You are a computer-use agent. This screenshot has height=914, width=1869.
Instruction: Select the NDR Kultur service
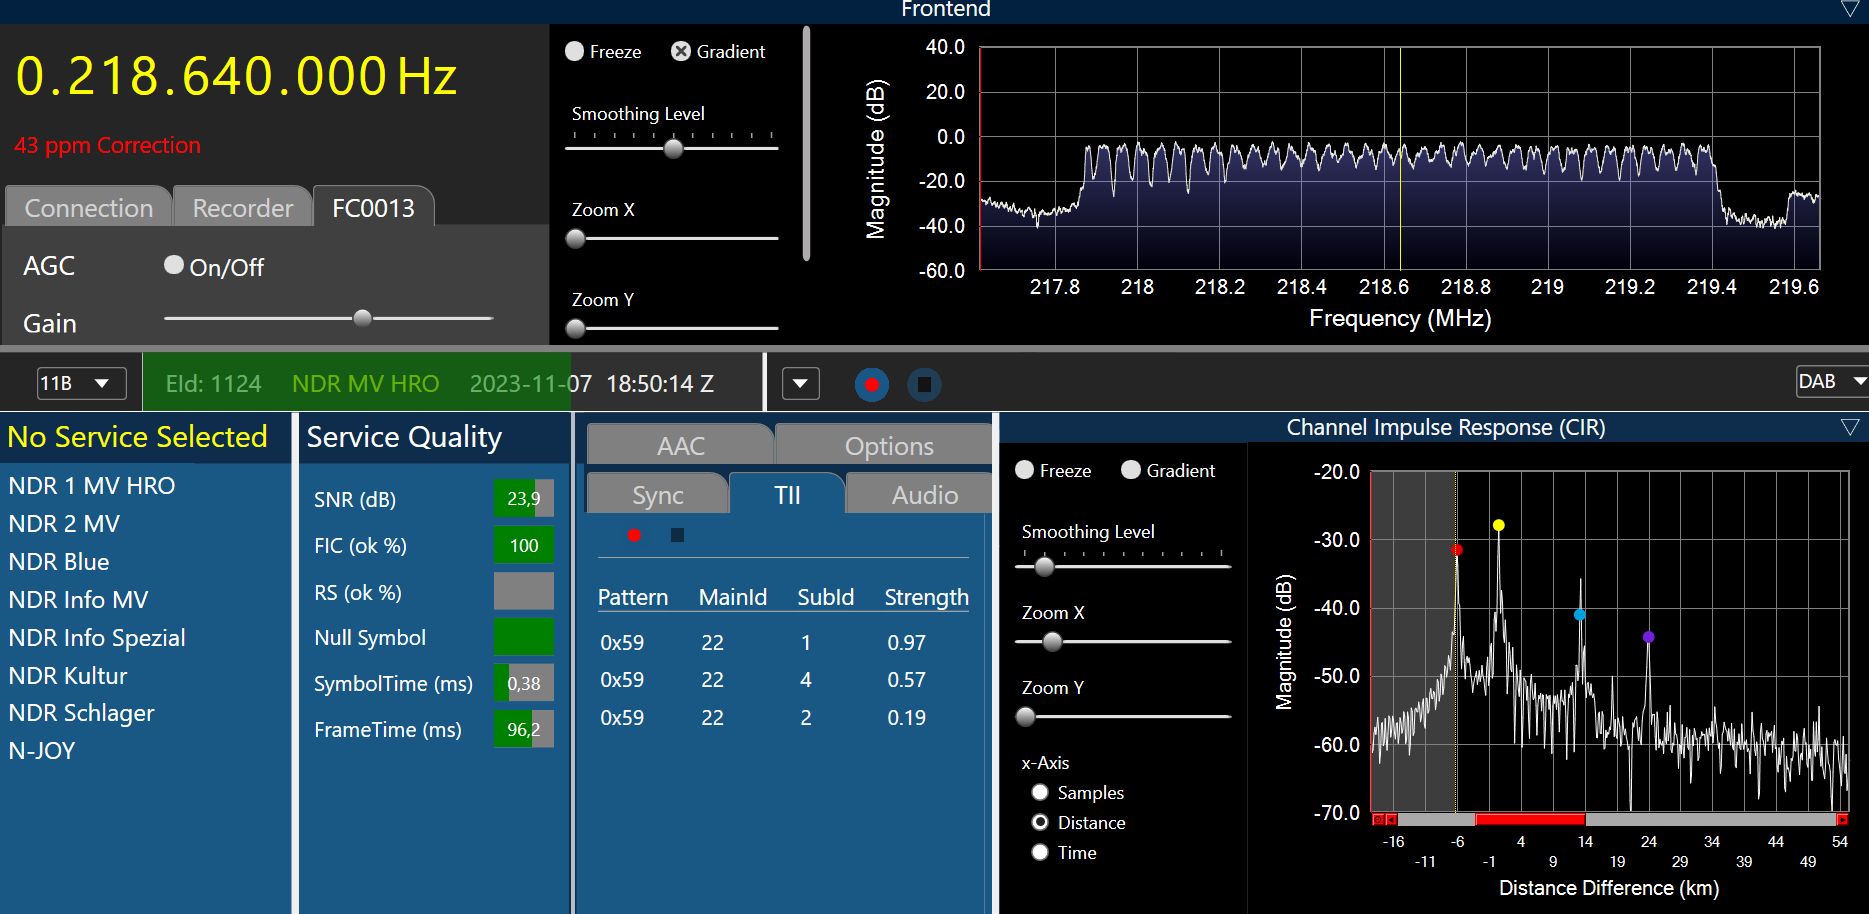(x=68, y=676)
